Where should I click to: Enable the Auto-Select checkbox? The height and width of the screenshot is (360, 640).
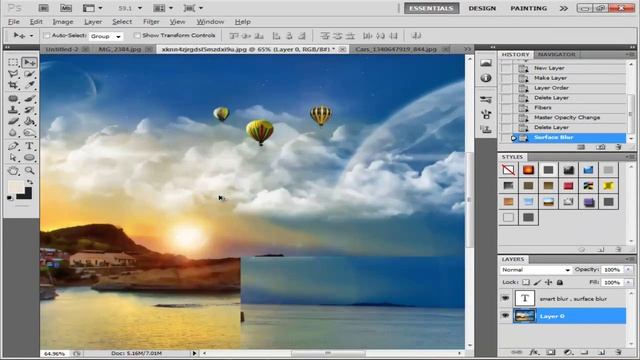click(x=47, y=36)
